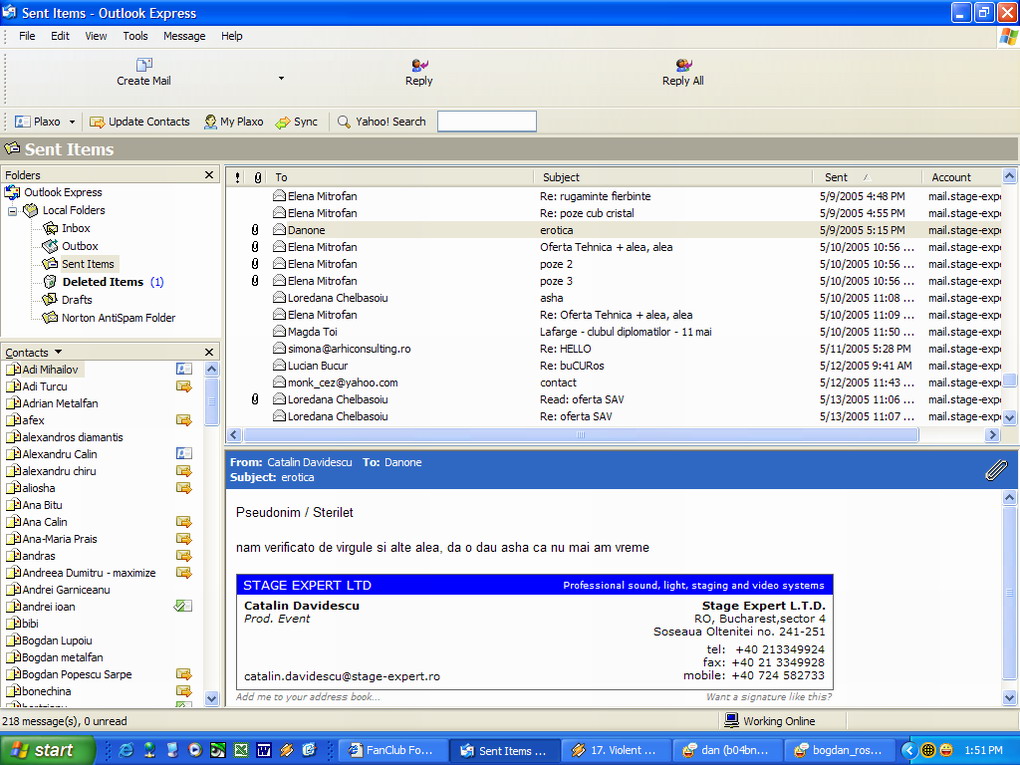Collapse the Local Folders tree node
The image size is (1020, 765).
point(12,211)
